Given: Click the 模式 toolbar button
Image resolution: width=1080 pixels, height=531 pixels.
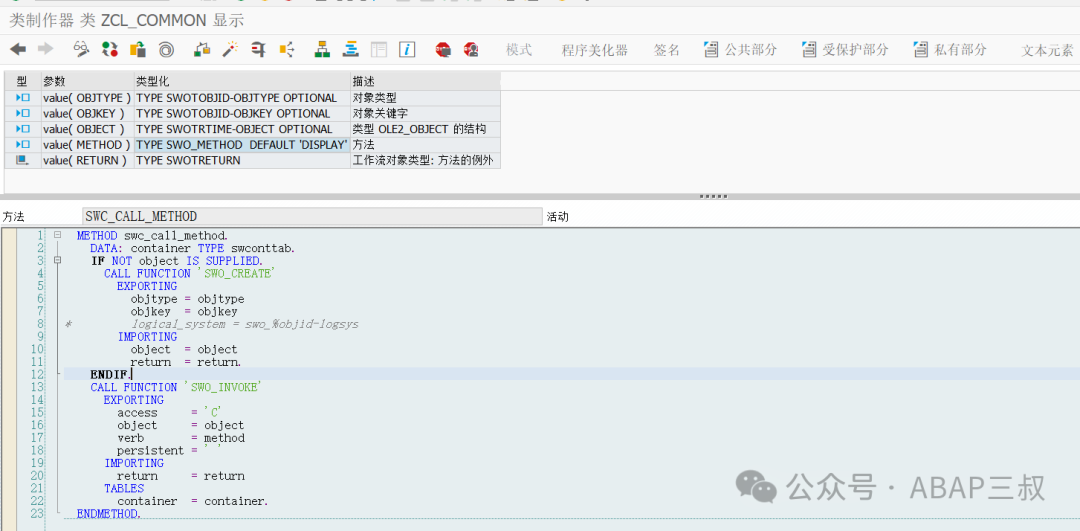Looking at the screenshot, I should click(x=519, y=50).
